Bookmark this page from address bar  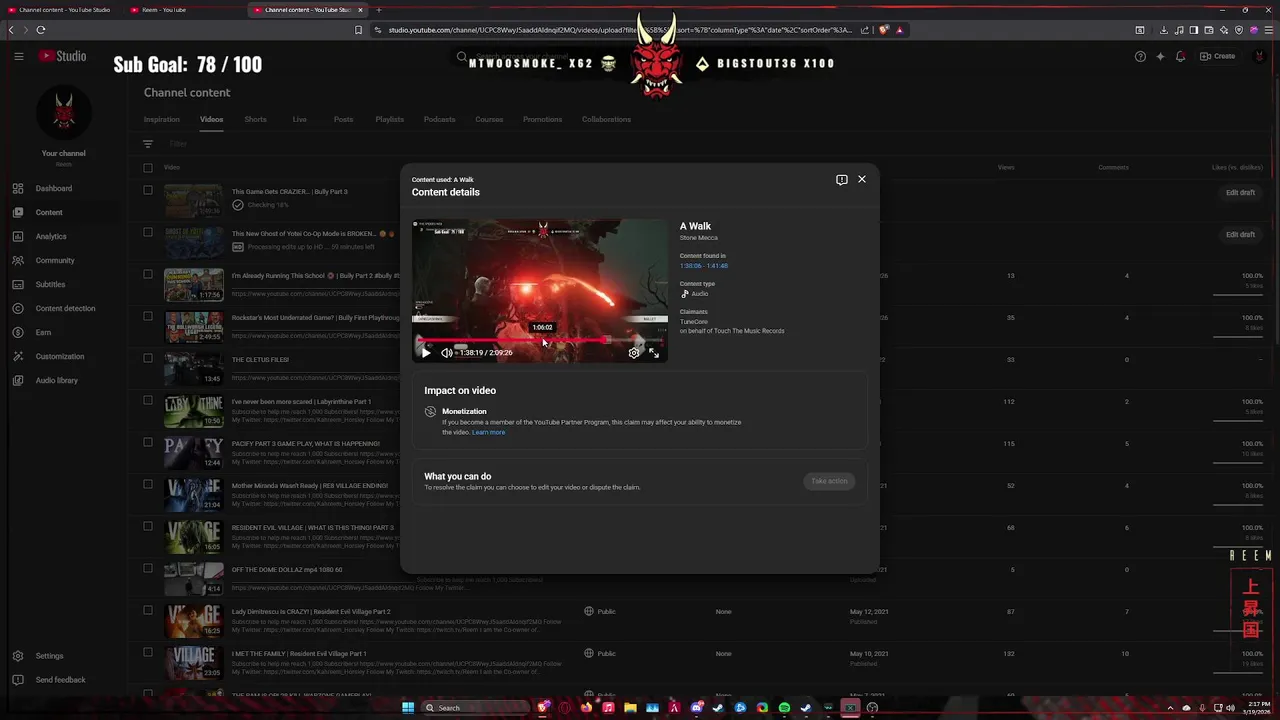(358, 30)
